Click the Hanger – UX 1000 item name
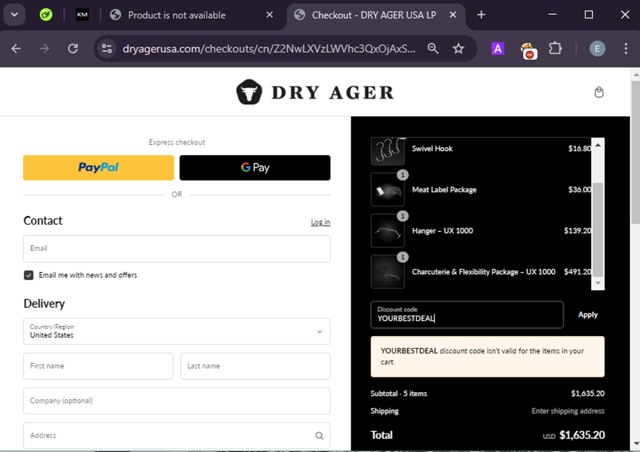This screenshot has height=452, width=640. pyautogui.click(x=442, y=231)
